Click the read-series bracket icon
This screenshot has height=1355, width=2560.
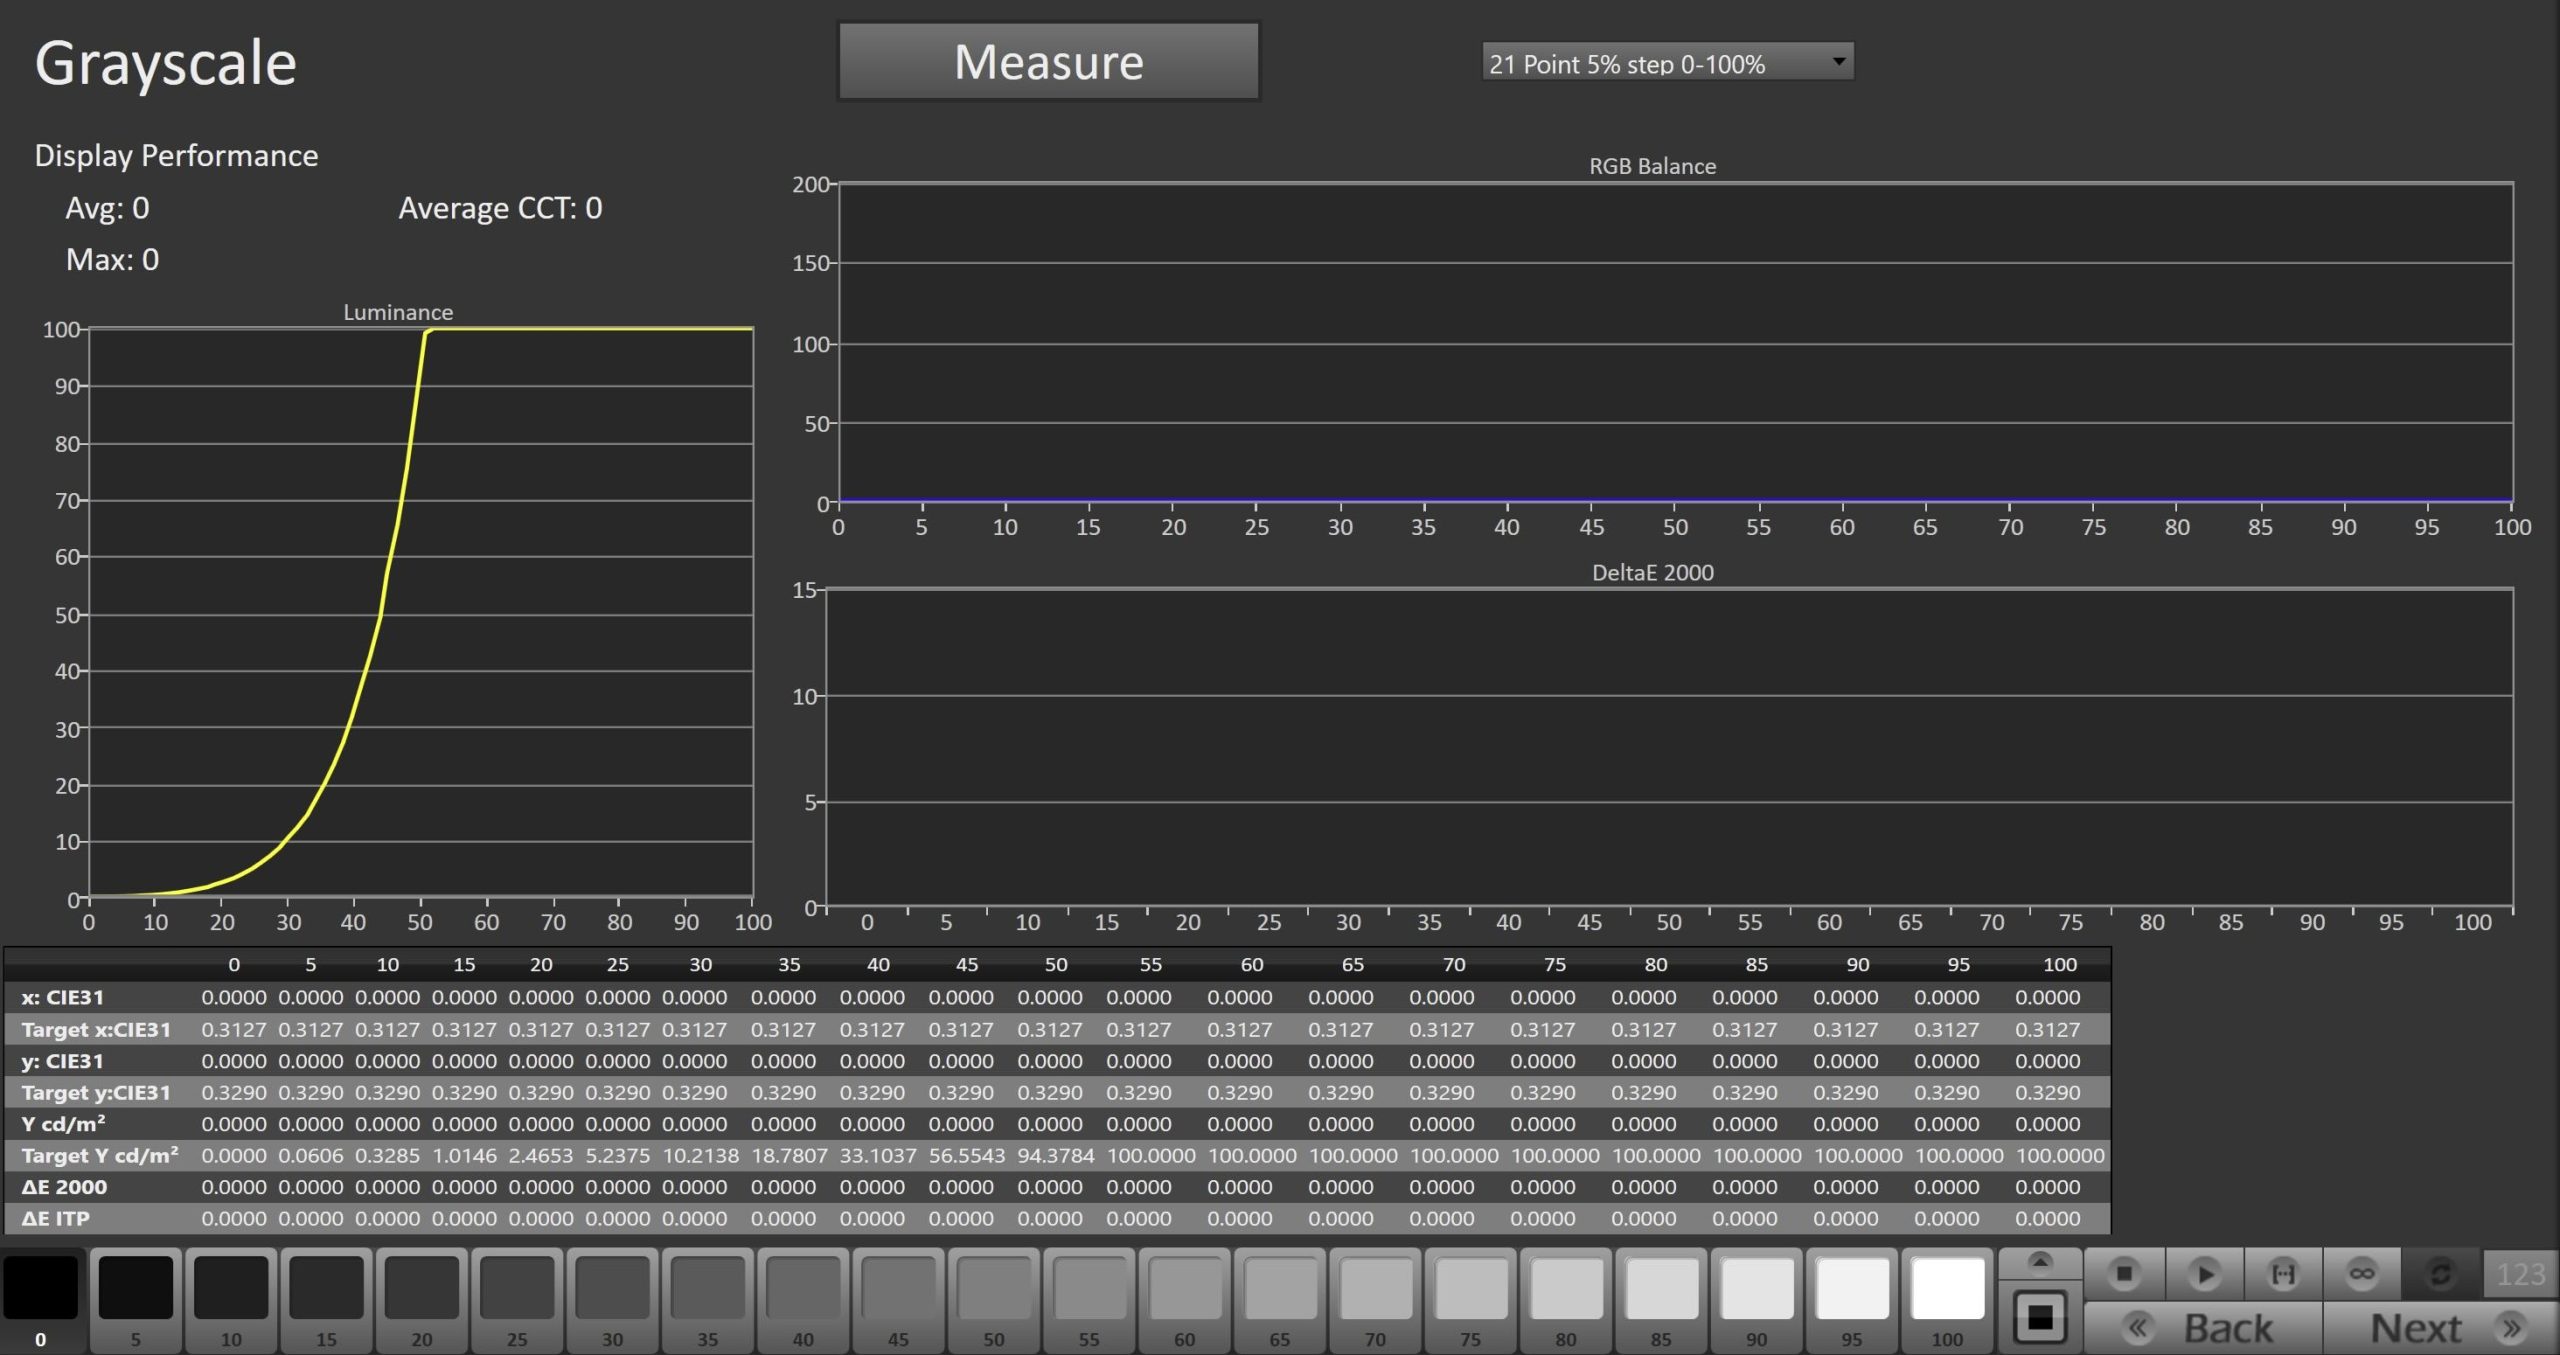pyautogui.click(x=2284, y=1273)
